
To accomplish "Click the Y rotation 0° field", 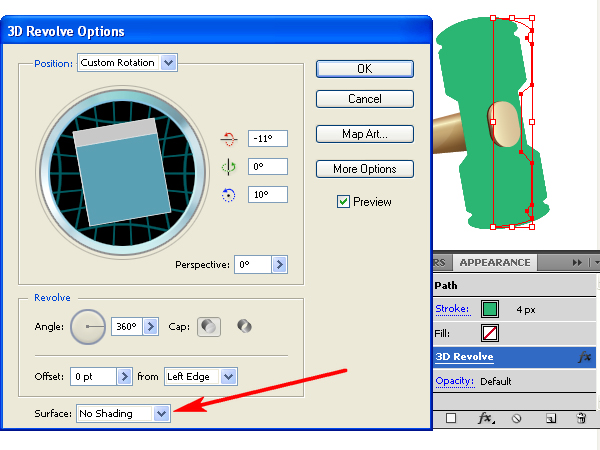I will pyautogui.click(x=268, y=167).
